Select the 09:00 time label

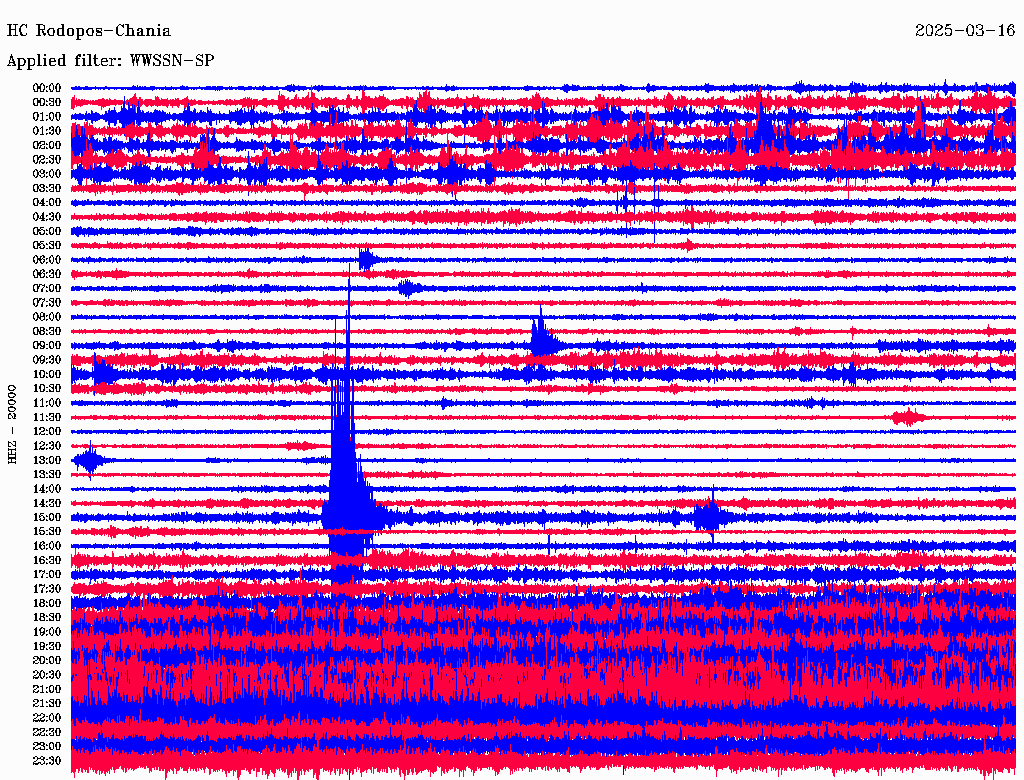click(47, 346)
